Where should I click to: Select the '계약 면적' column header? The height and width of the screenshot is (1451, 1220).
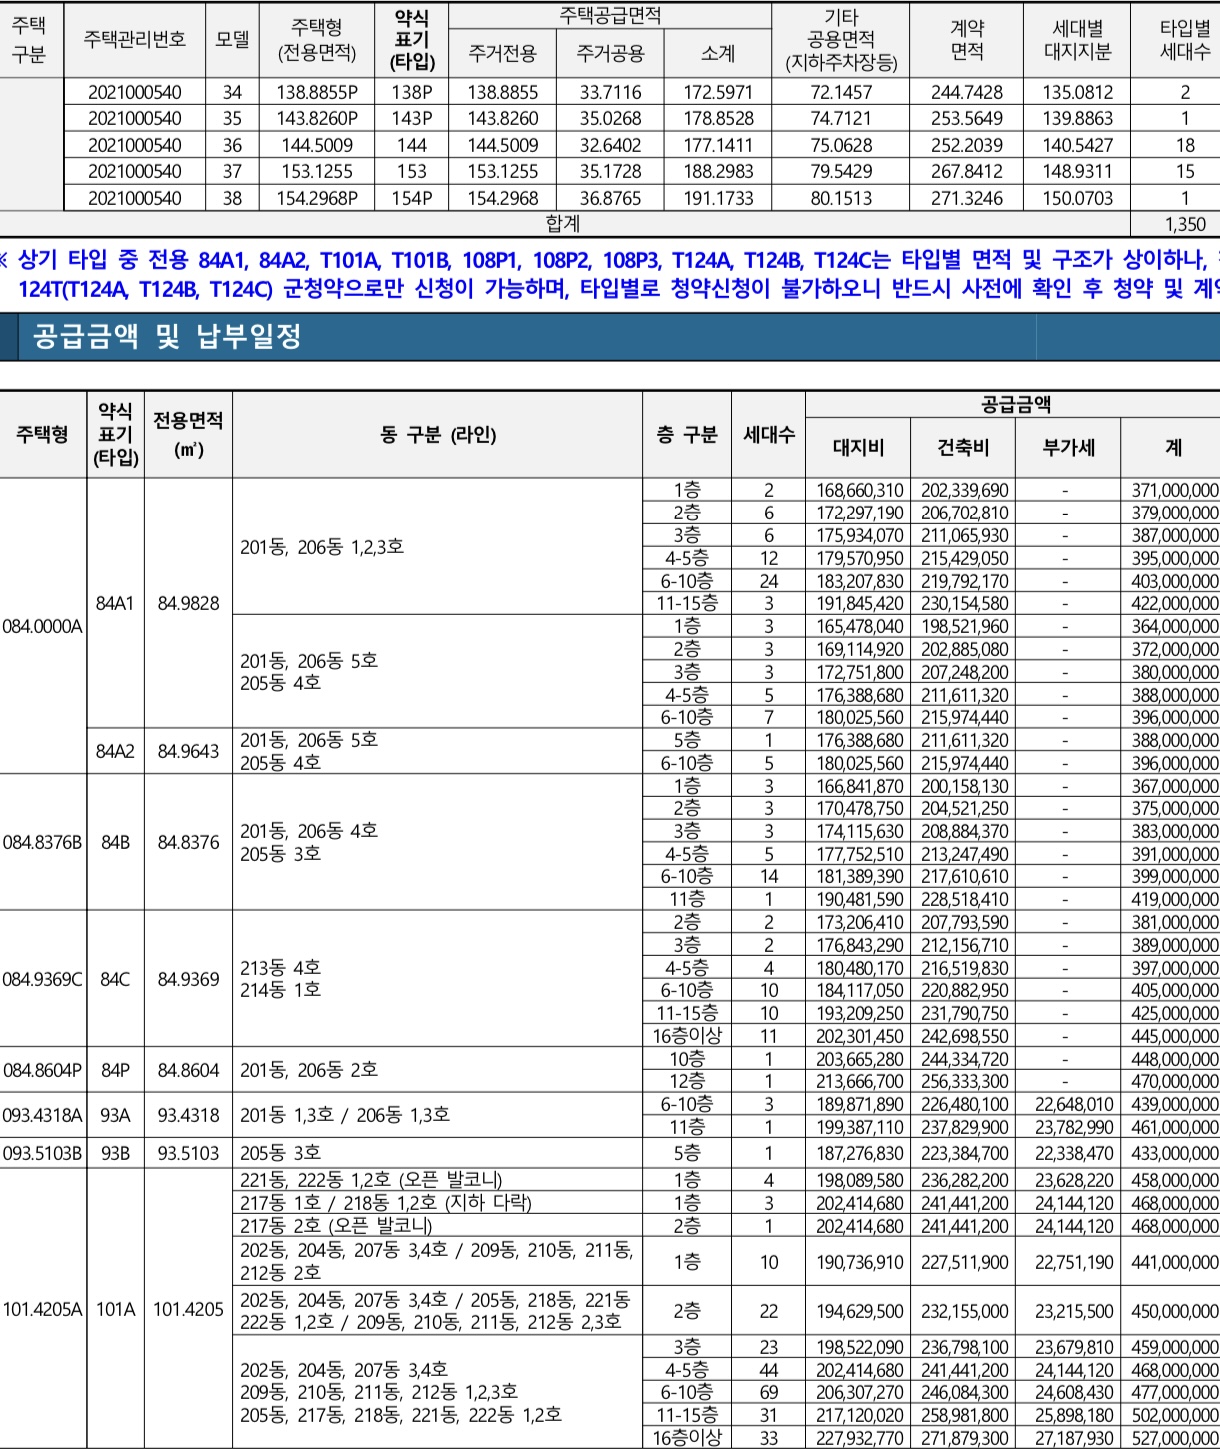point(966,39)
